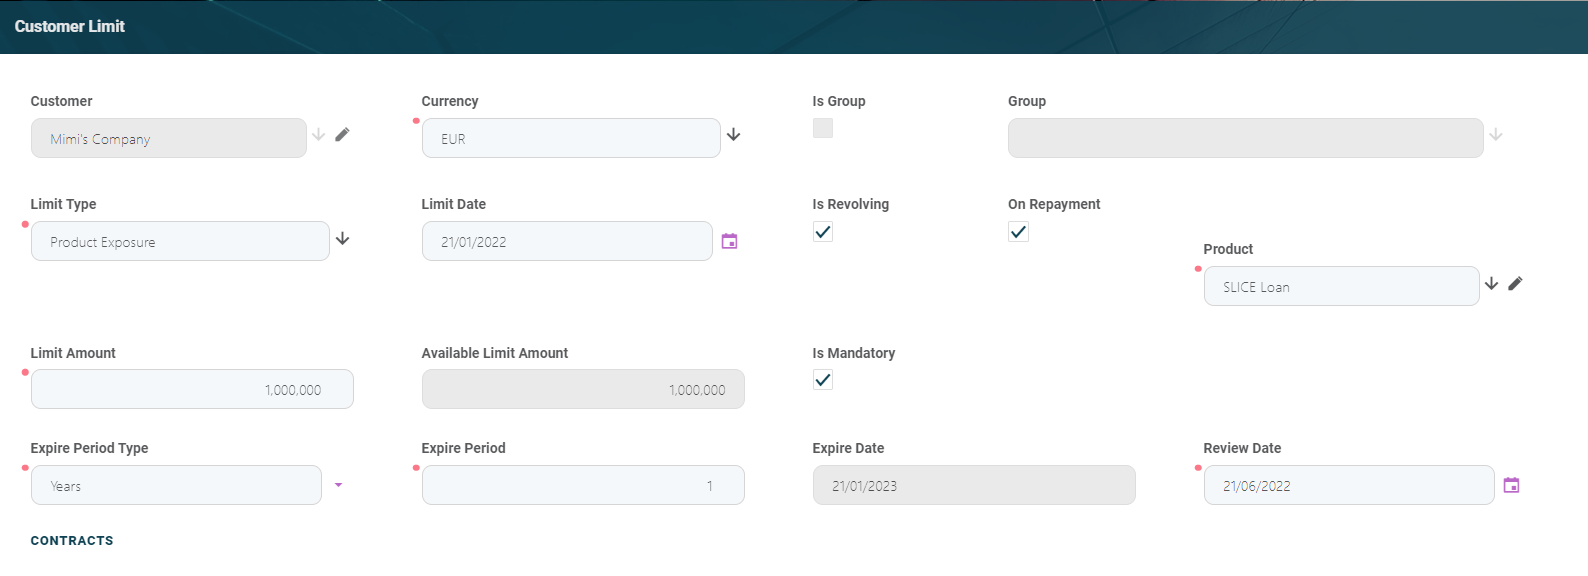Tick the Is Group checkbox

823,128
